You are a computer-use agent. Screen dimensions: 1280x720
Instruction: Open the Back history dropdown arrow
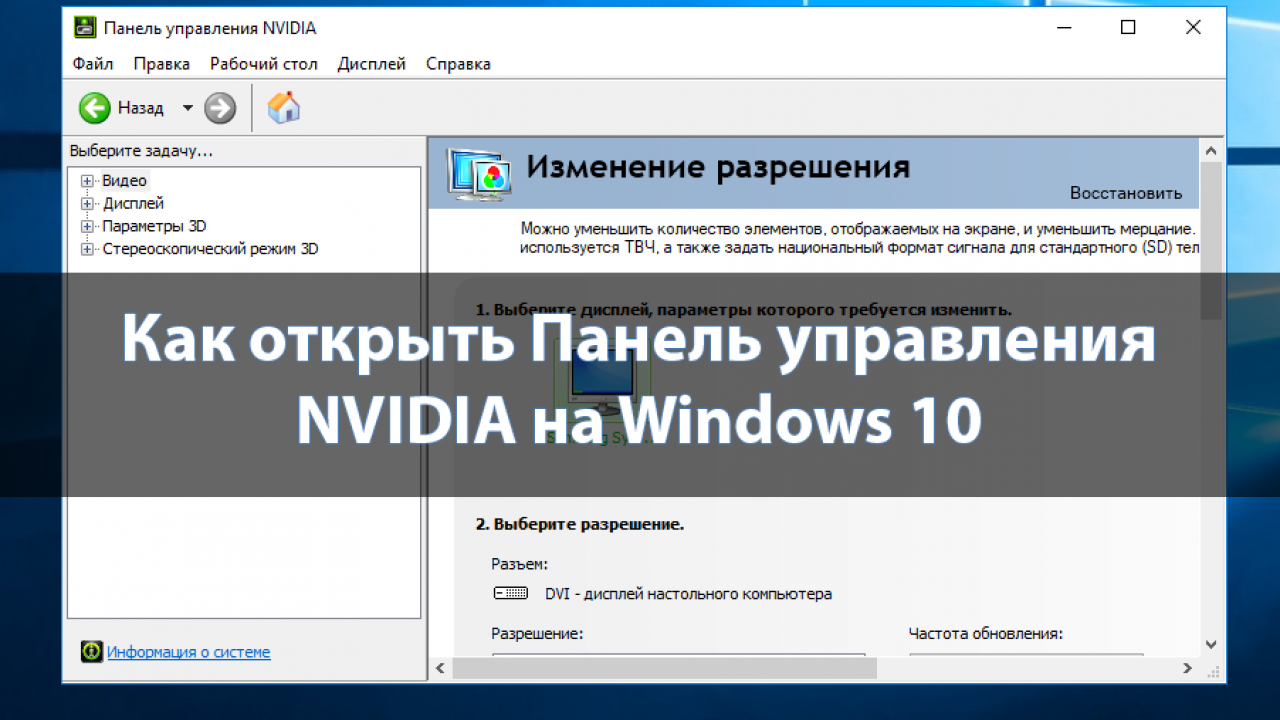coord(187,108)
